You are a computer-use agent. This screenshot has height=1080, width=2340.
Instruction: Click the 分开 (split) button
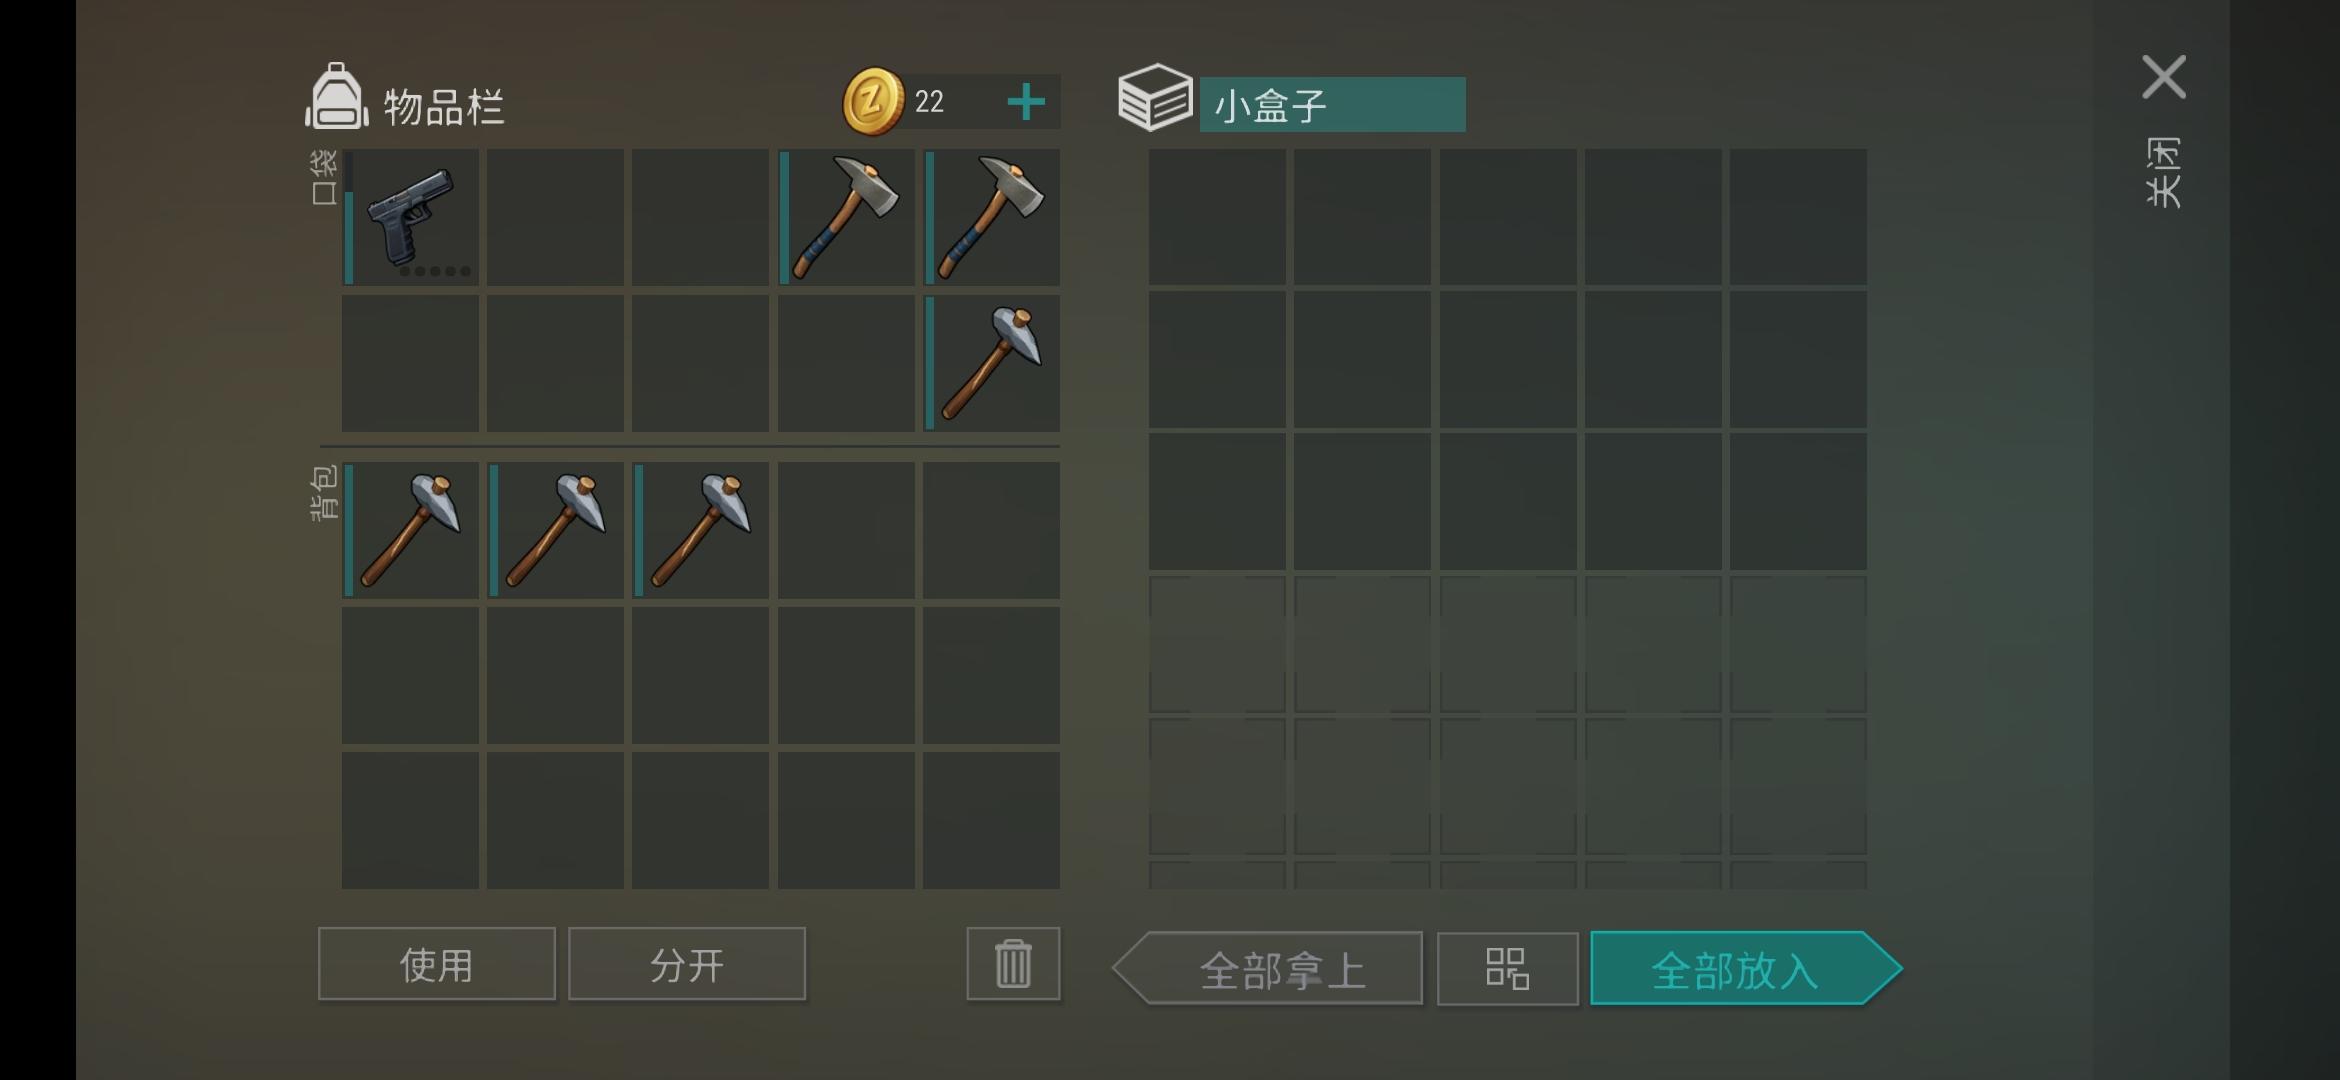(x=687, y=964)
